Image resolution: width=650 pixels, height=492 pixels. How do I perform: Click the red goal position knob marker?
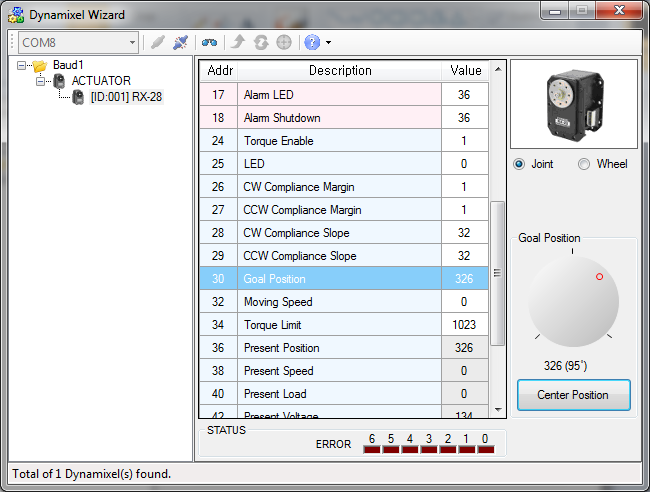[600, 275]
